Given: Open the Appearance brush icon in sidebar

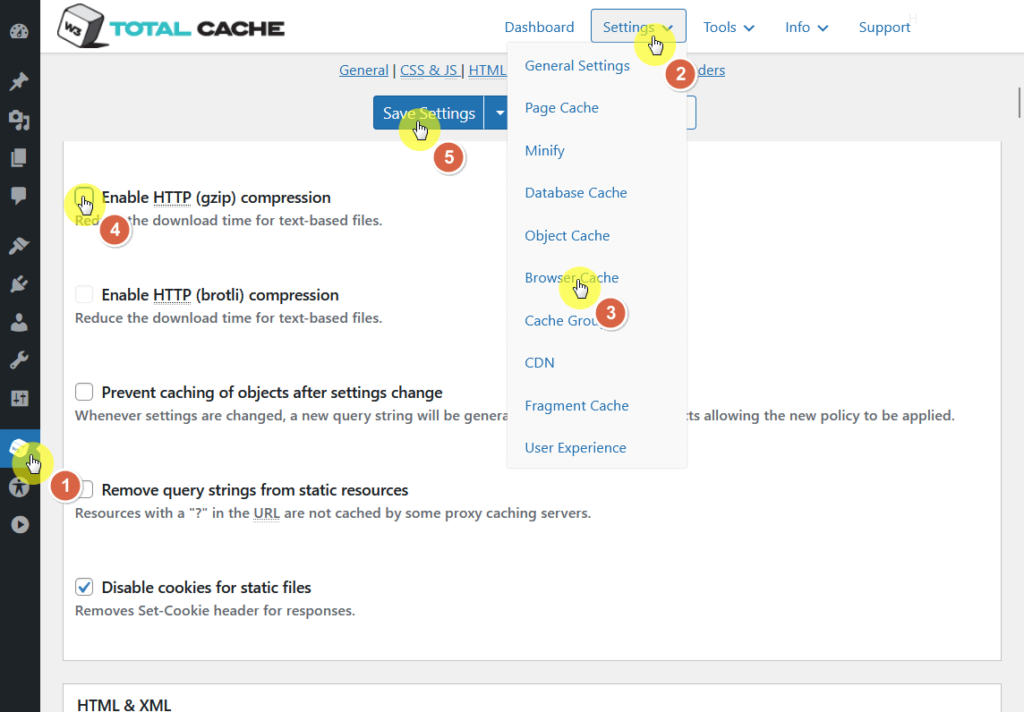Looking at the screenshot, I should (19, 246).
